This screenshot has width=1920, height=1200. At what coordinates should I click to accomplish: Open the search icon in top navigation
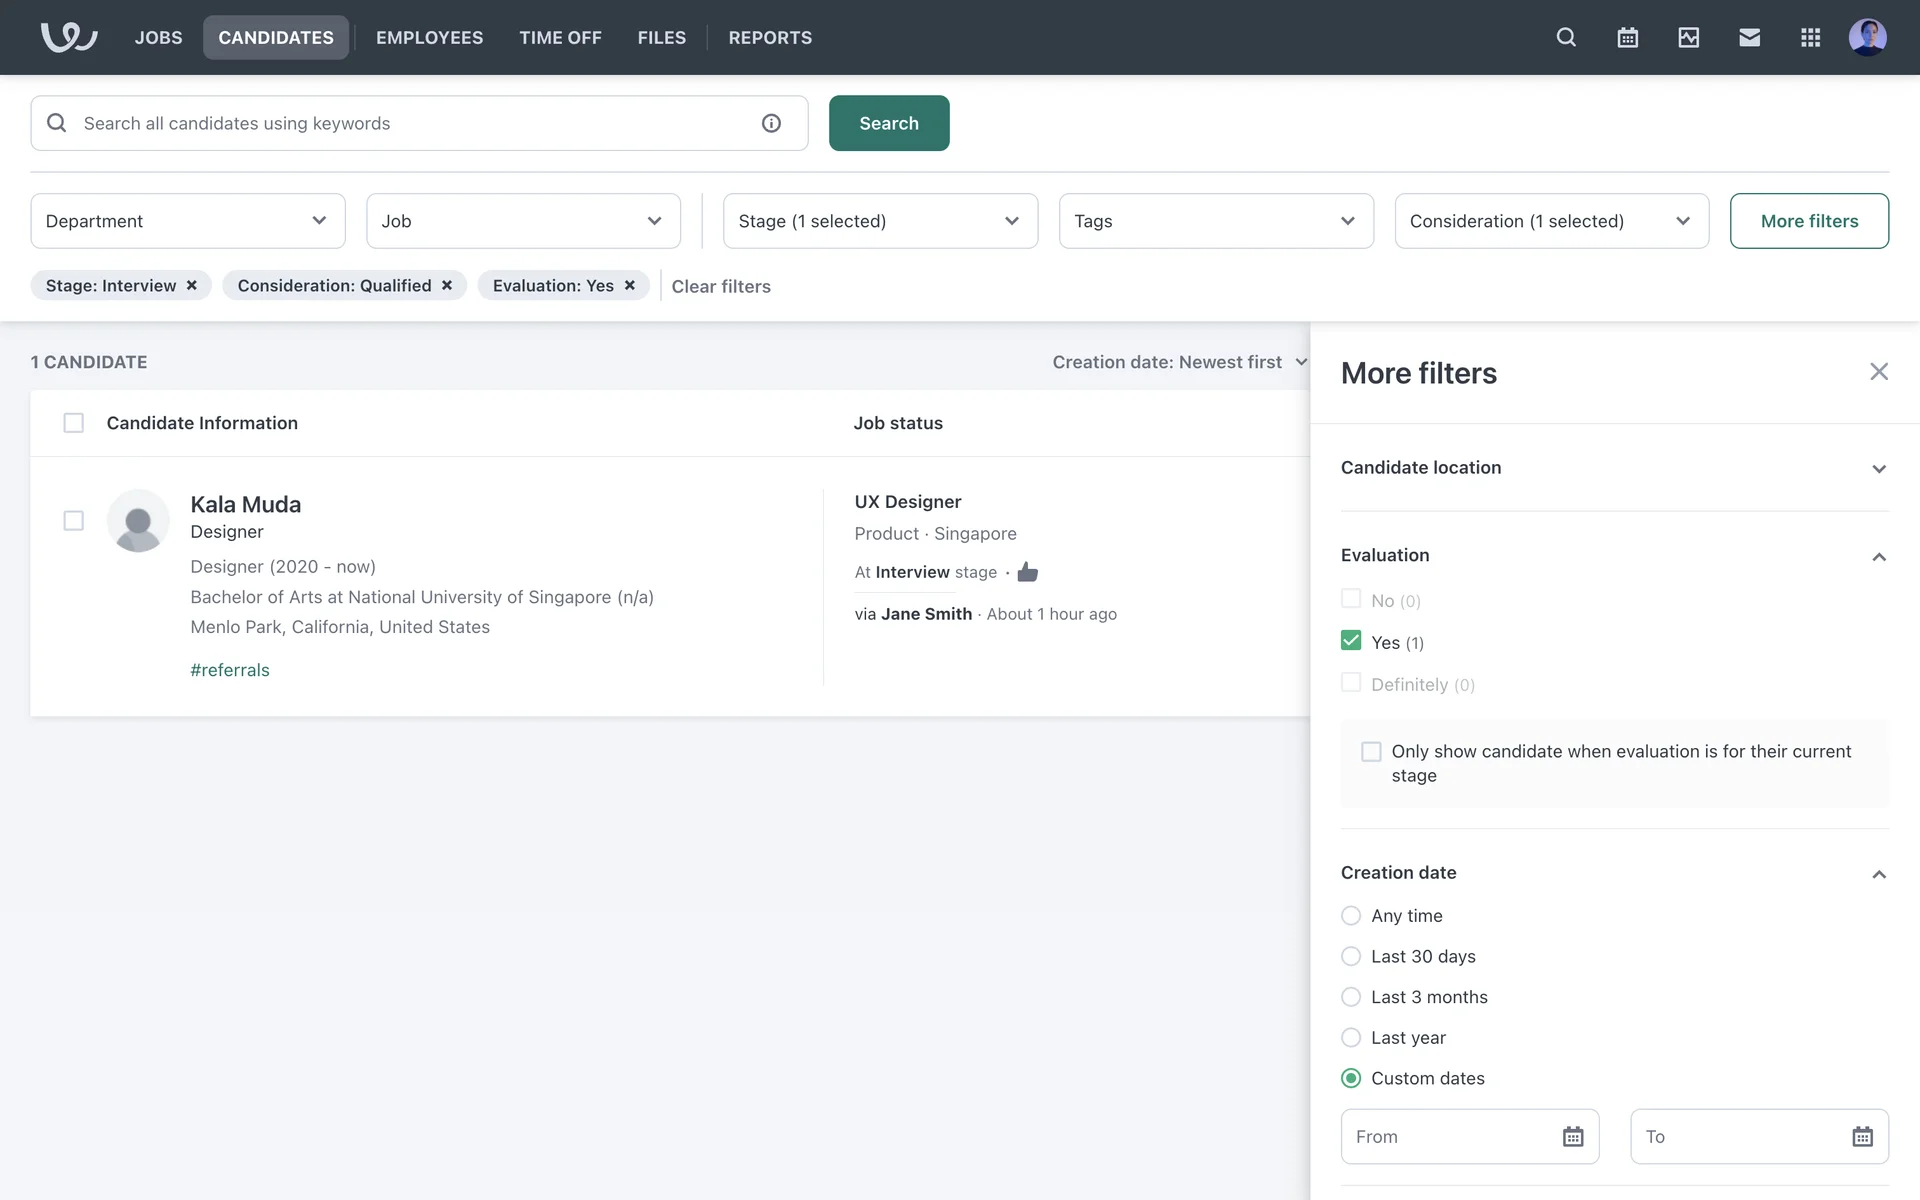click(x=1566, y=37)
